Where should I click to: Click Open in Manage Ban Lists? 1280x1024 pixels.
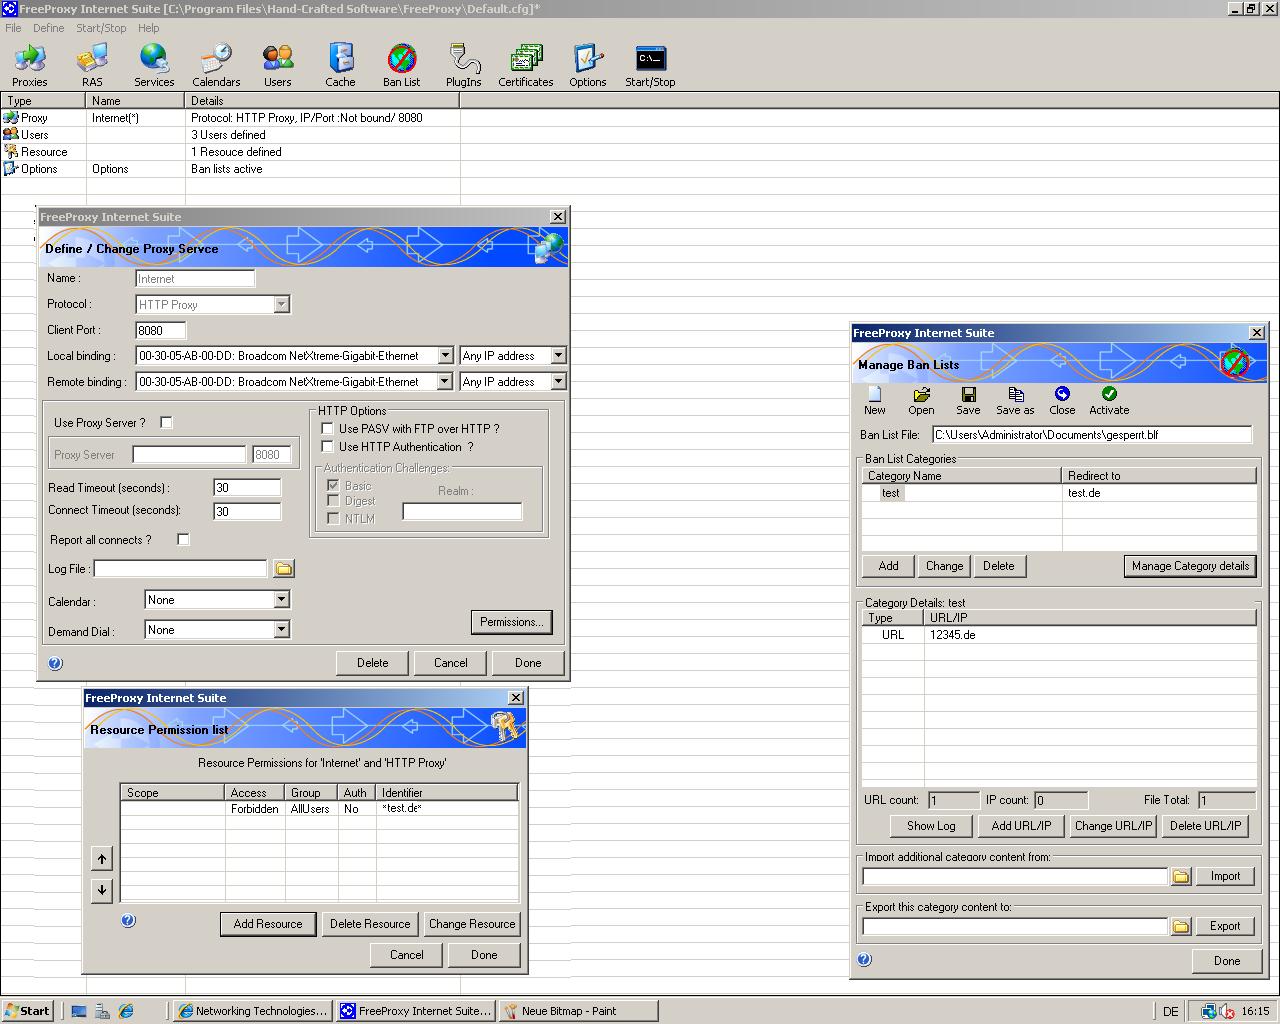coord(921,401)
